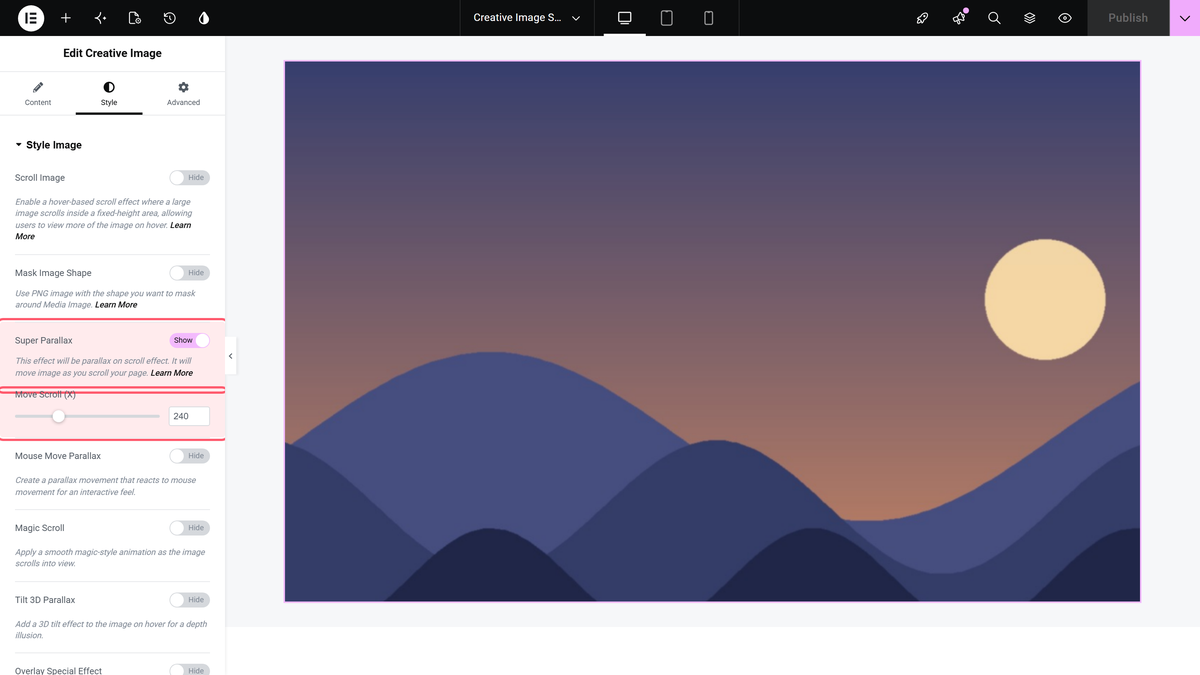
Task: Open the revision history icon
Action: tap(170, 18)
